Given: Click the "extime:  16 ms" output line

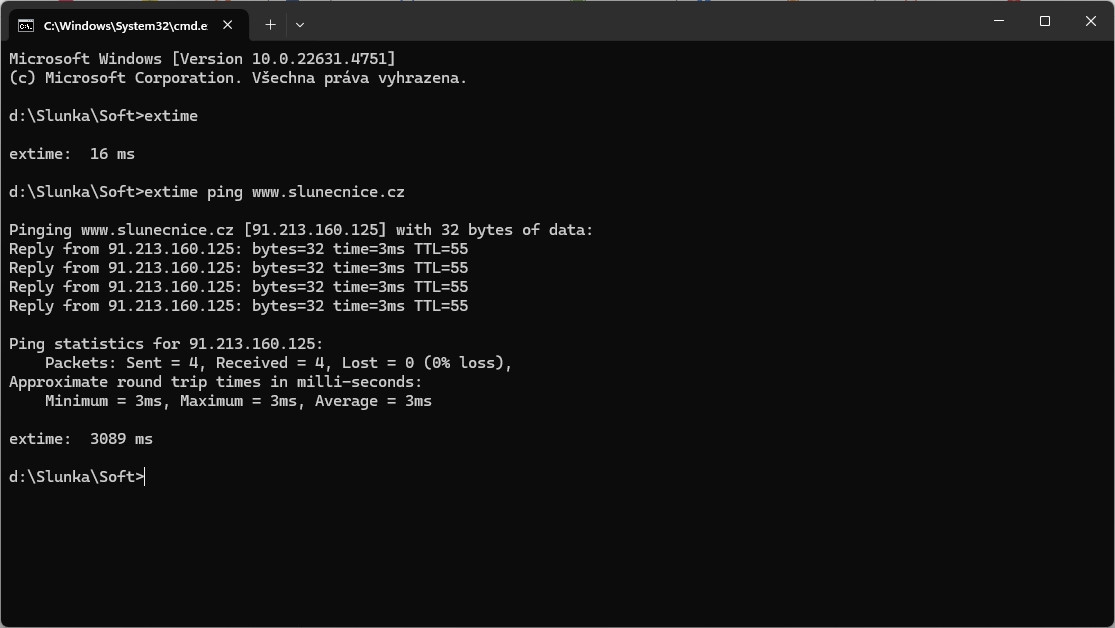Looking at the screenshot, I should point(72,154).
